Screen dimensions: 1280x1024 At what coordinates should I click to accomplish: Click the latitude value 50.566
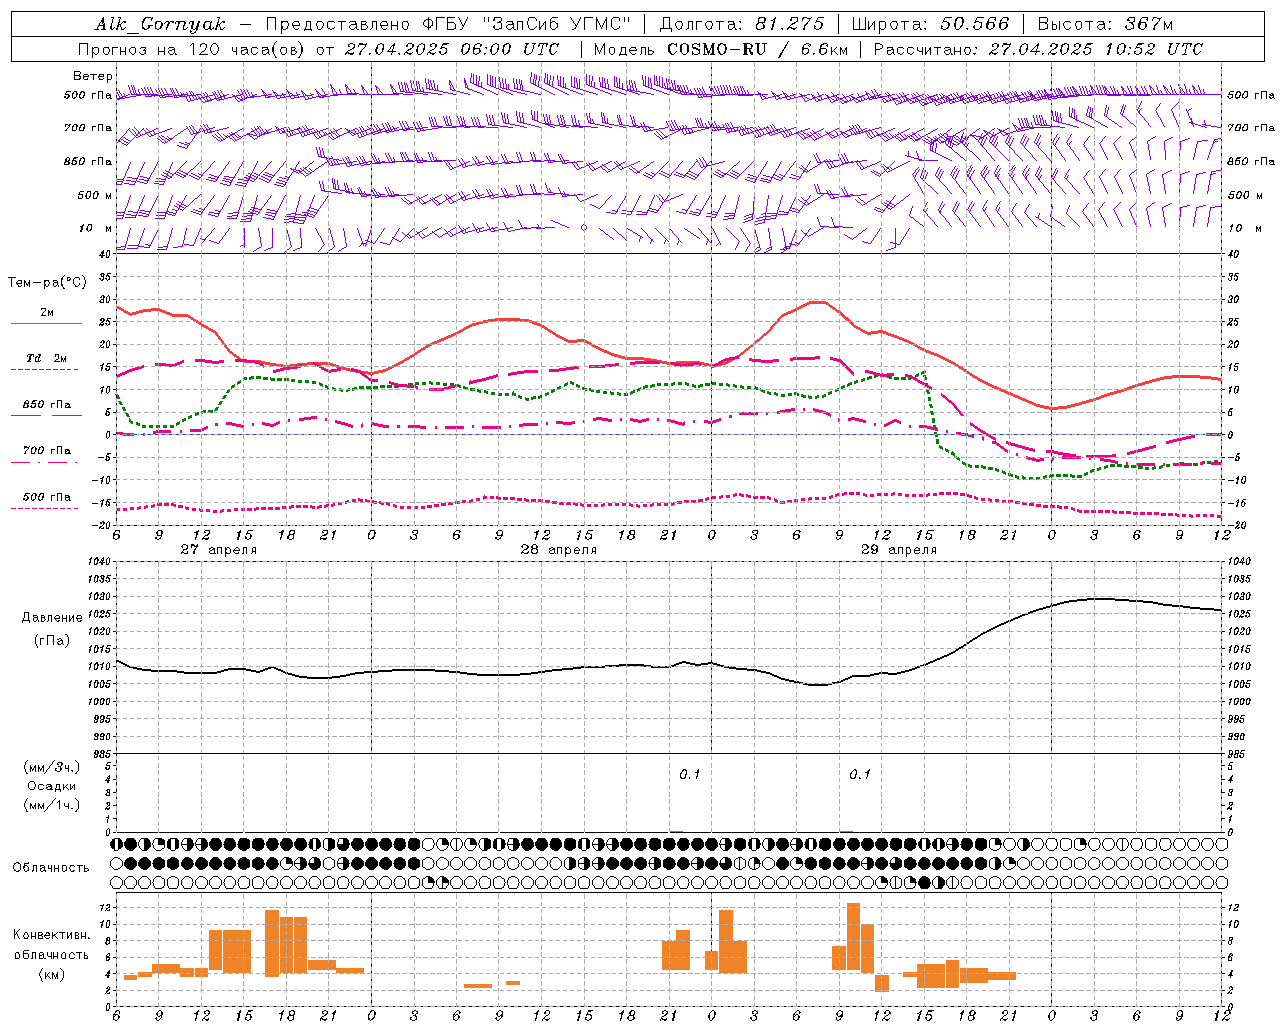coord(975,24)
